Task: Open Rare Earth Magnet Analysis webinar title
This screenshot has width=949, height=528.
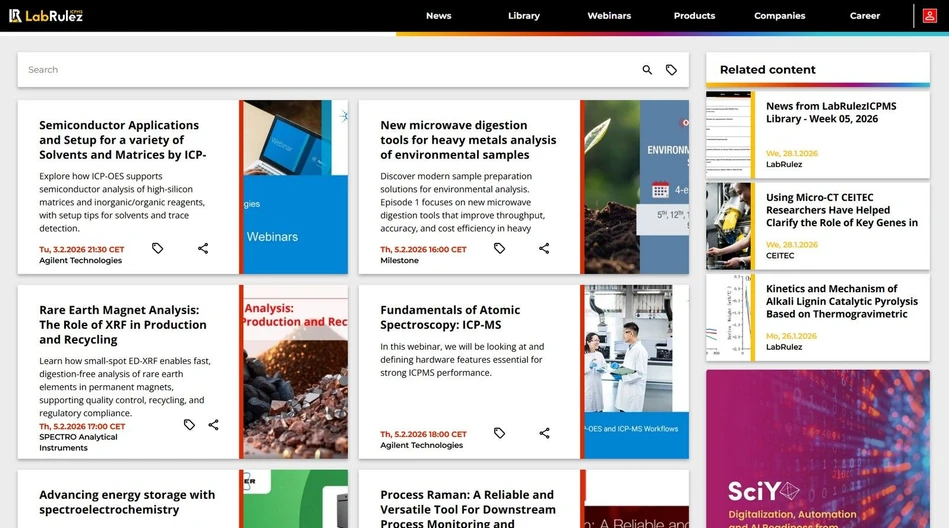Action: pyautogui.click(x=123, y=325)
